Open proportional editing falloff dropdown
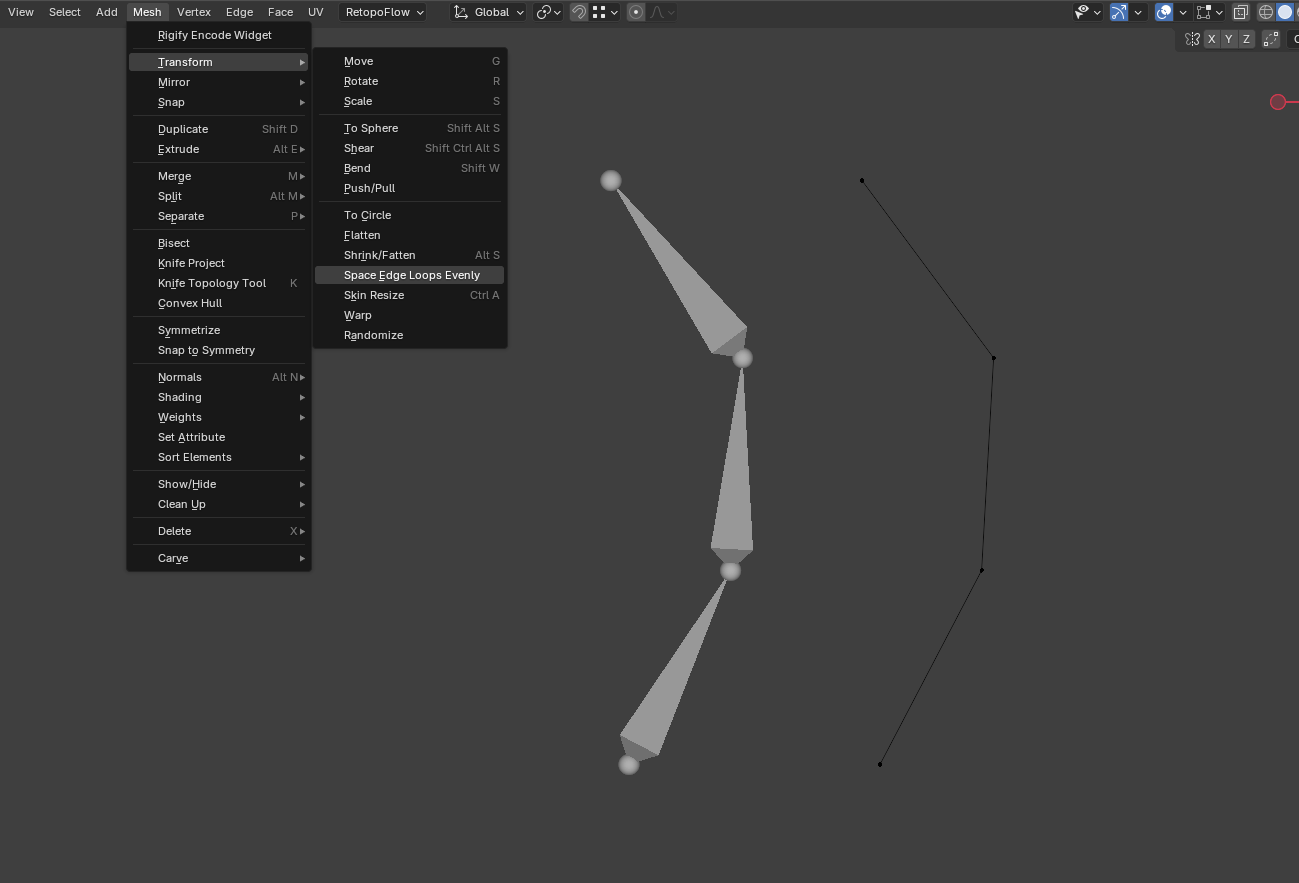 (x=662, y=12)
